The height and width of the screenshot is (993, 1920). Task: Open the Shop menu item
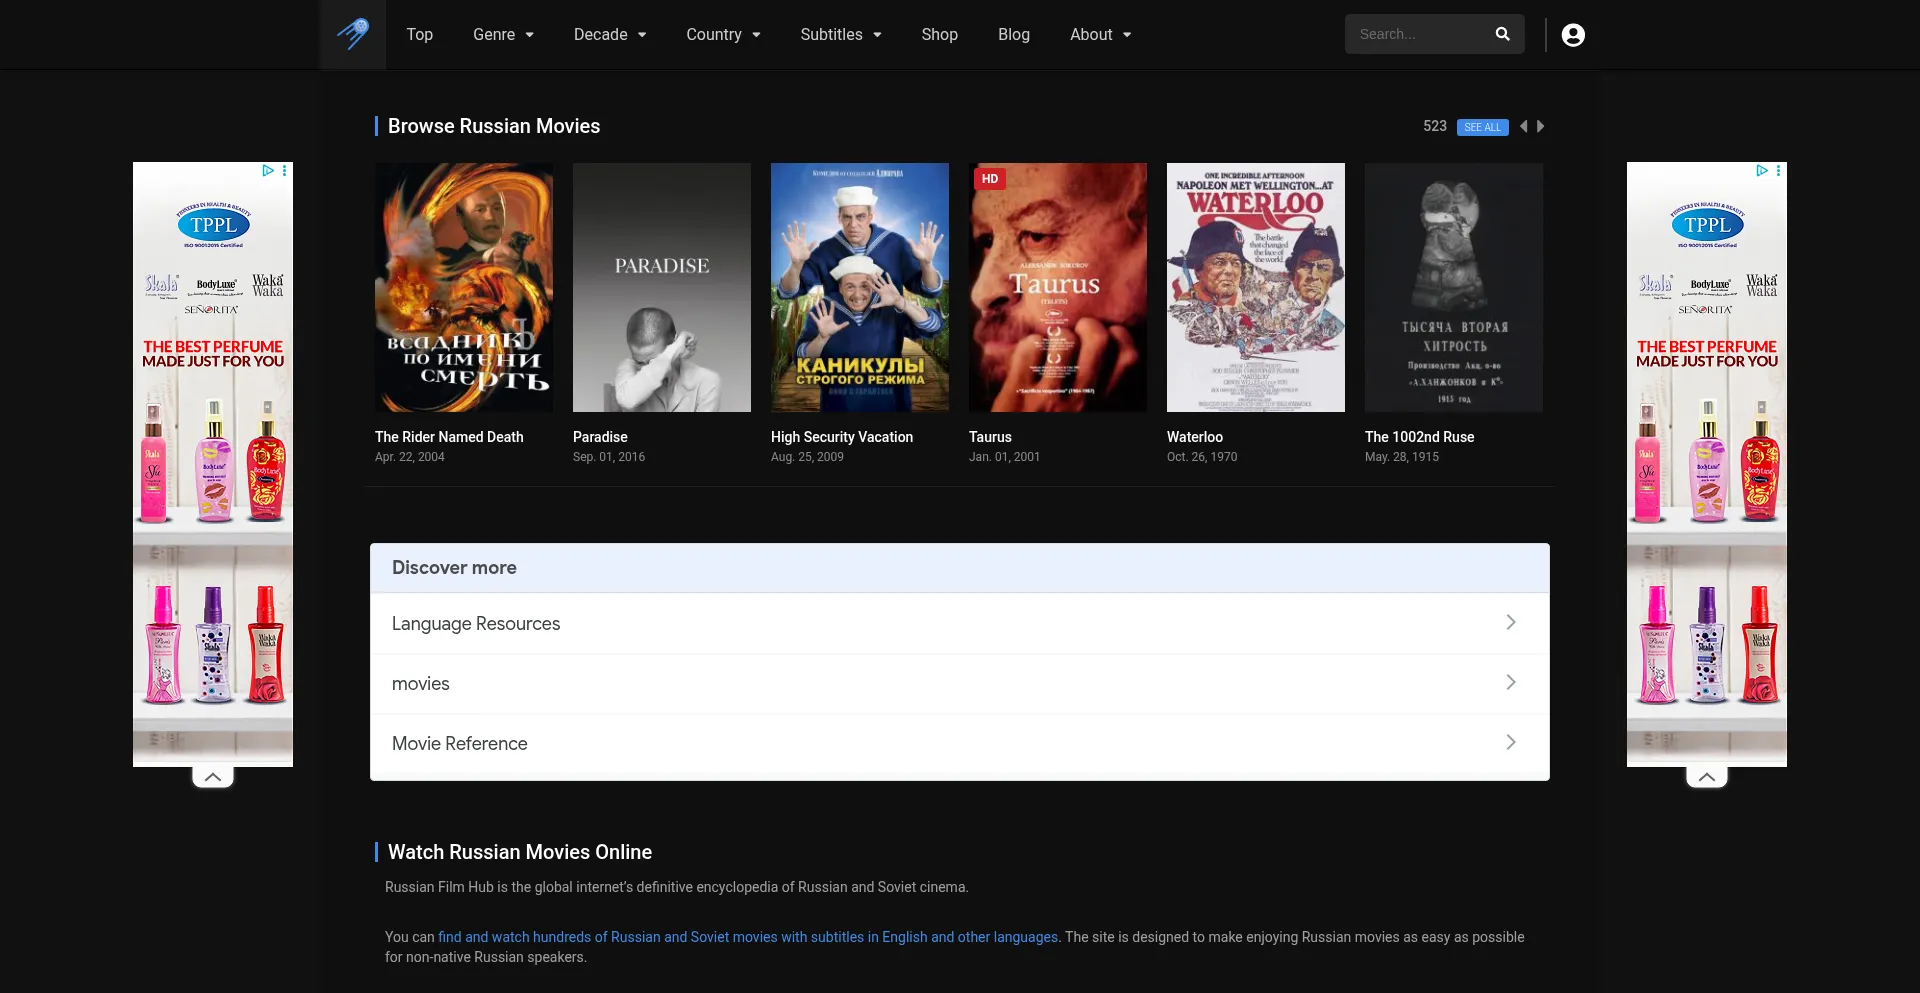point(939,34)
